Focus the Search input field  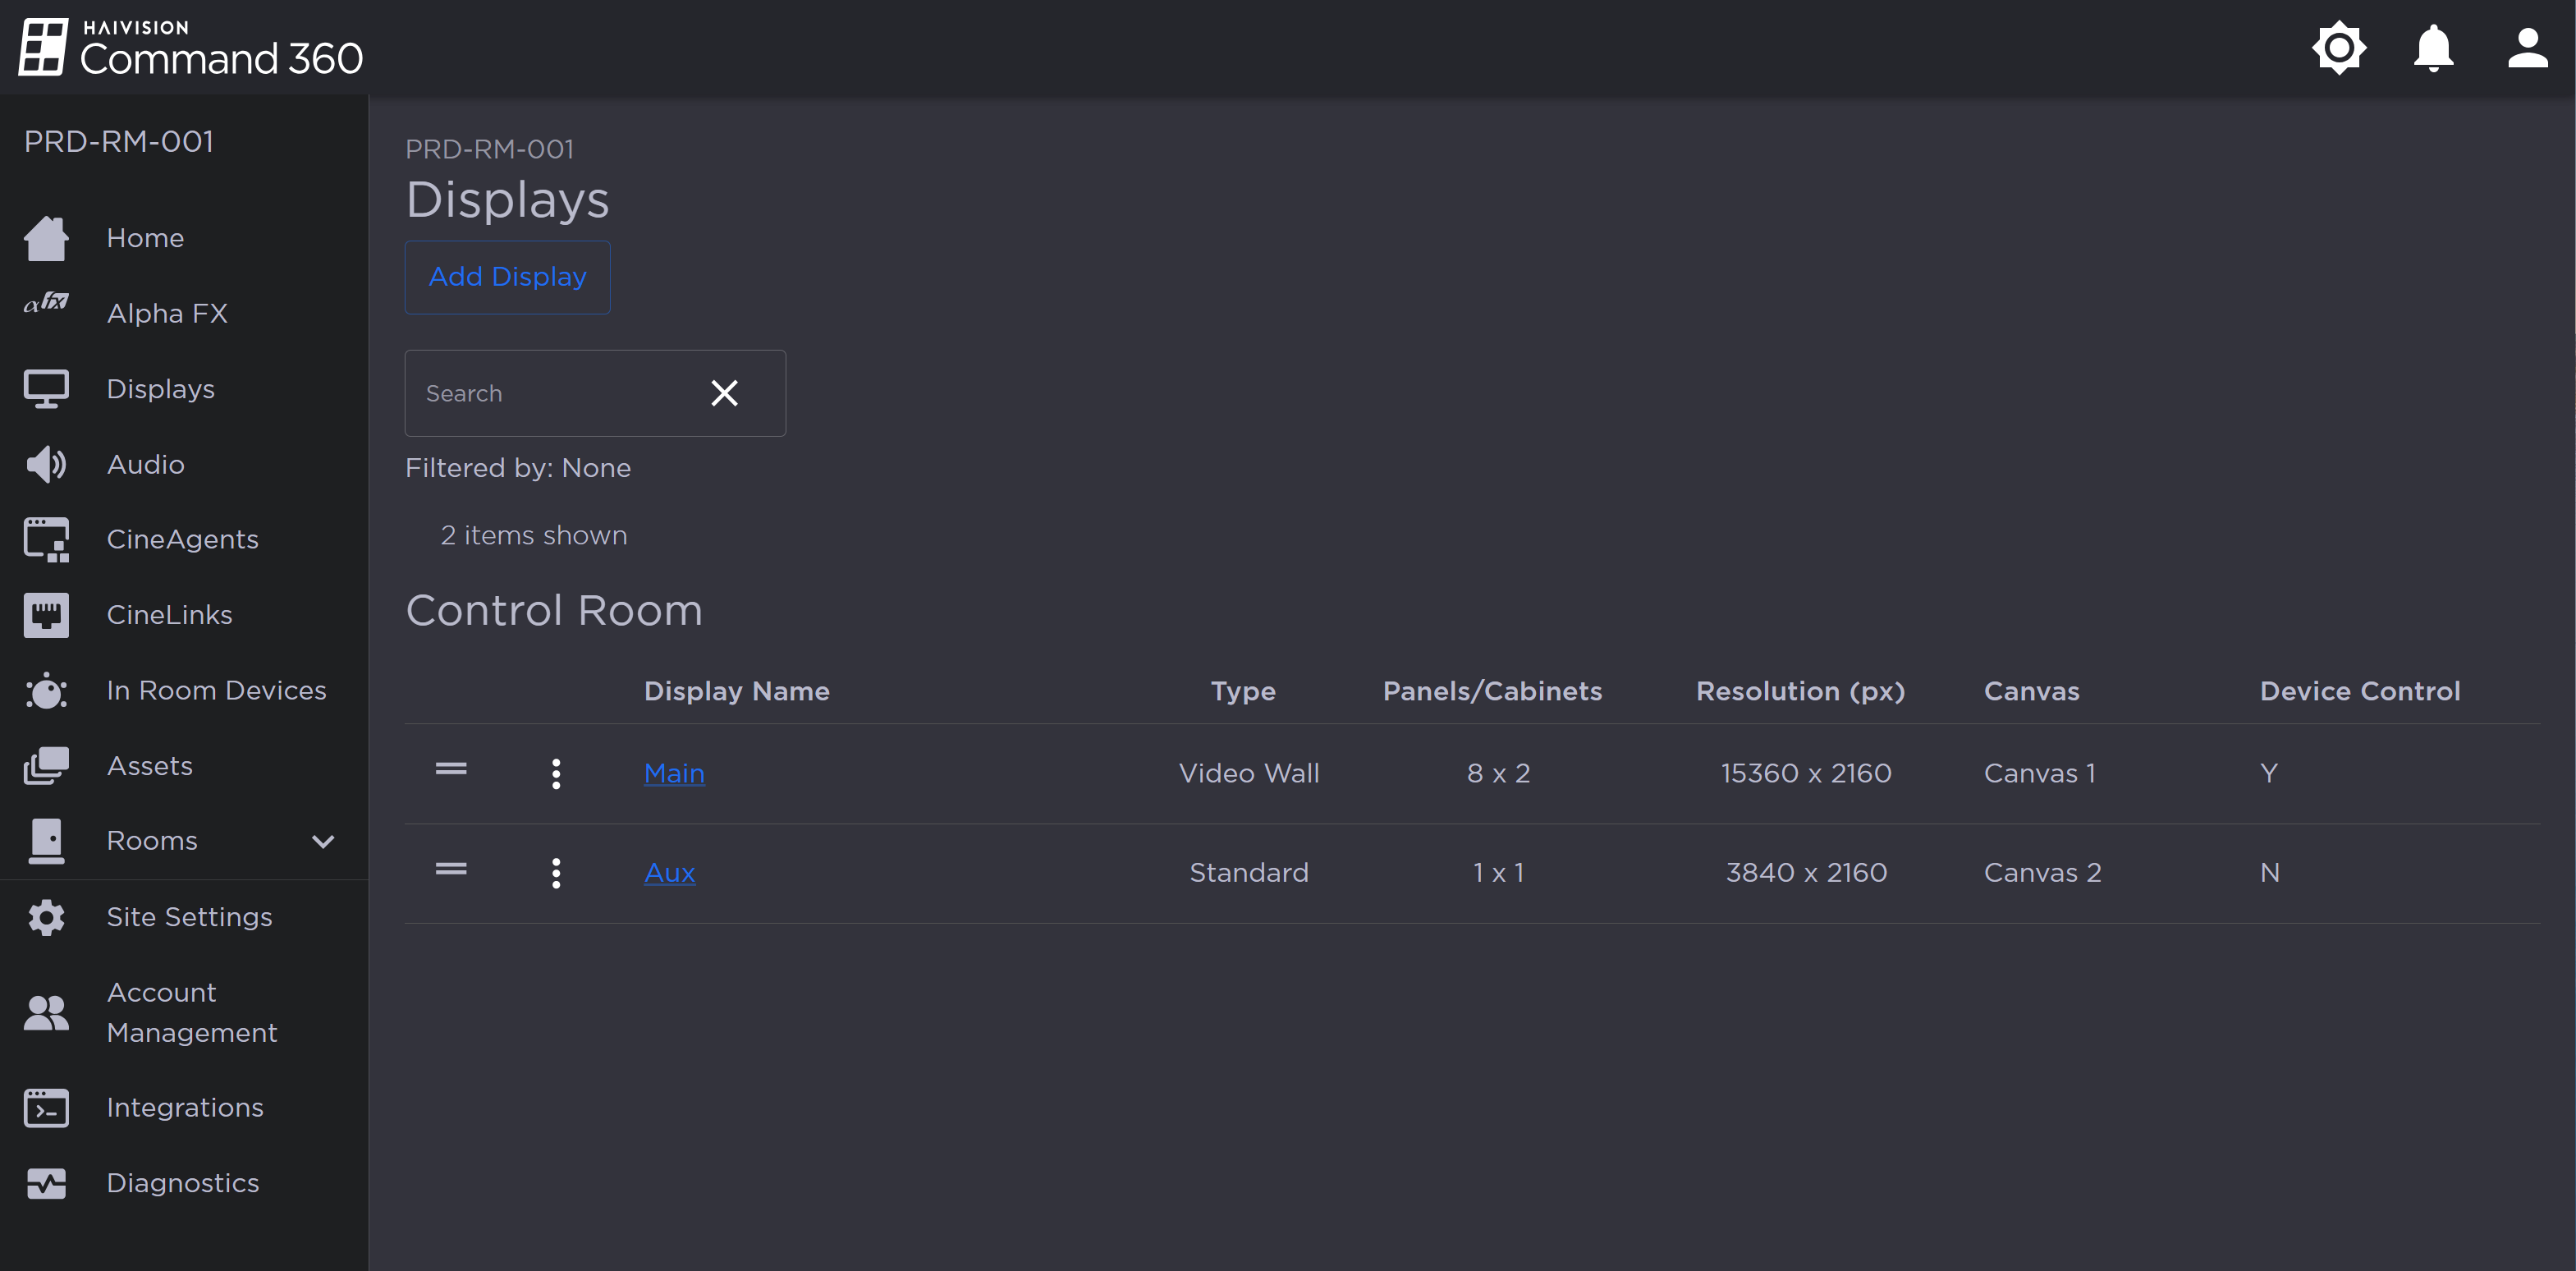pyautogui.click(x=550, y=393)
